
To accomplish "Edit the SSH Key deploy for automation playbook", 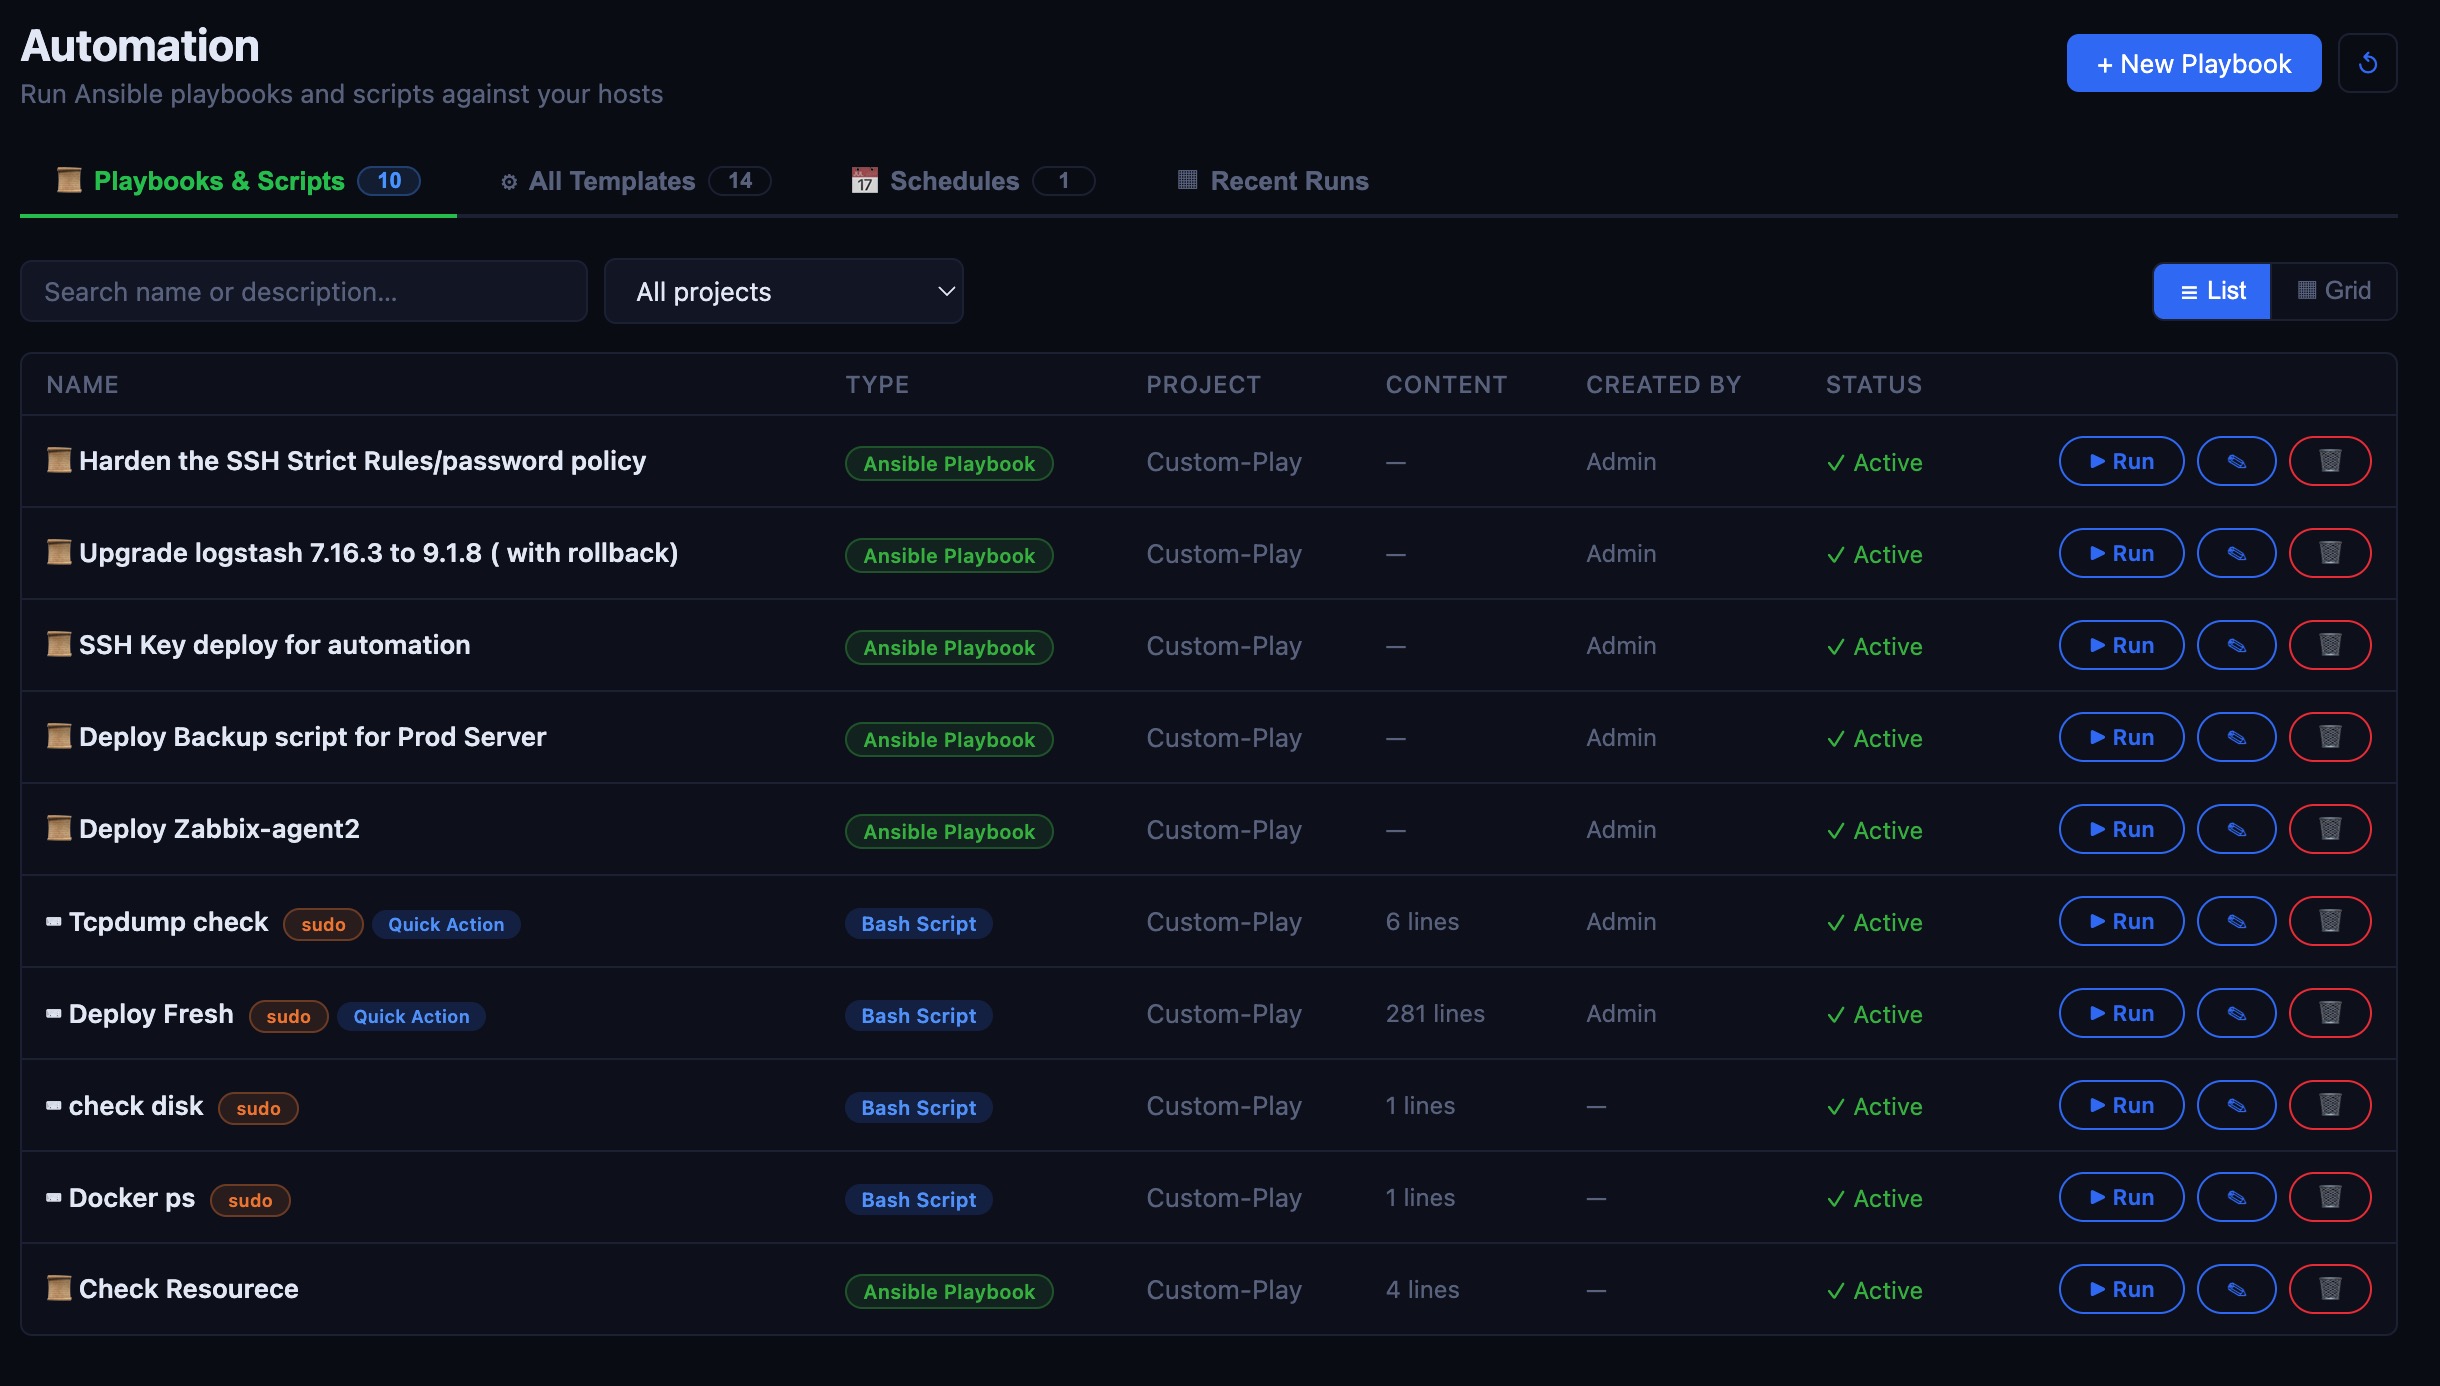I will [2236, 645].
